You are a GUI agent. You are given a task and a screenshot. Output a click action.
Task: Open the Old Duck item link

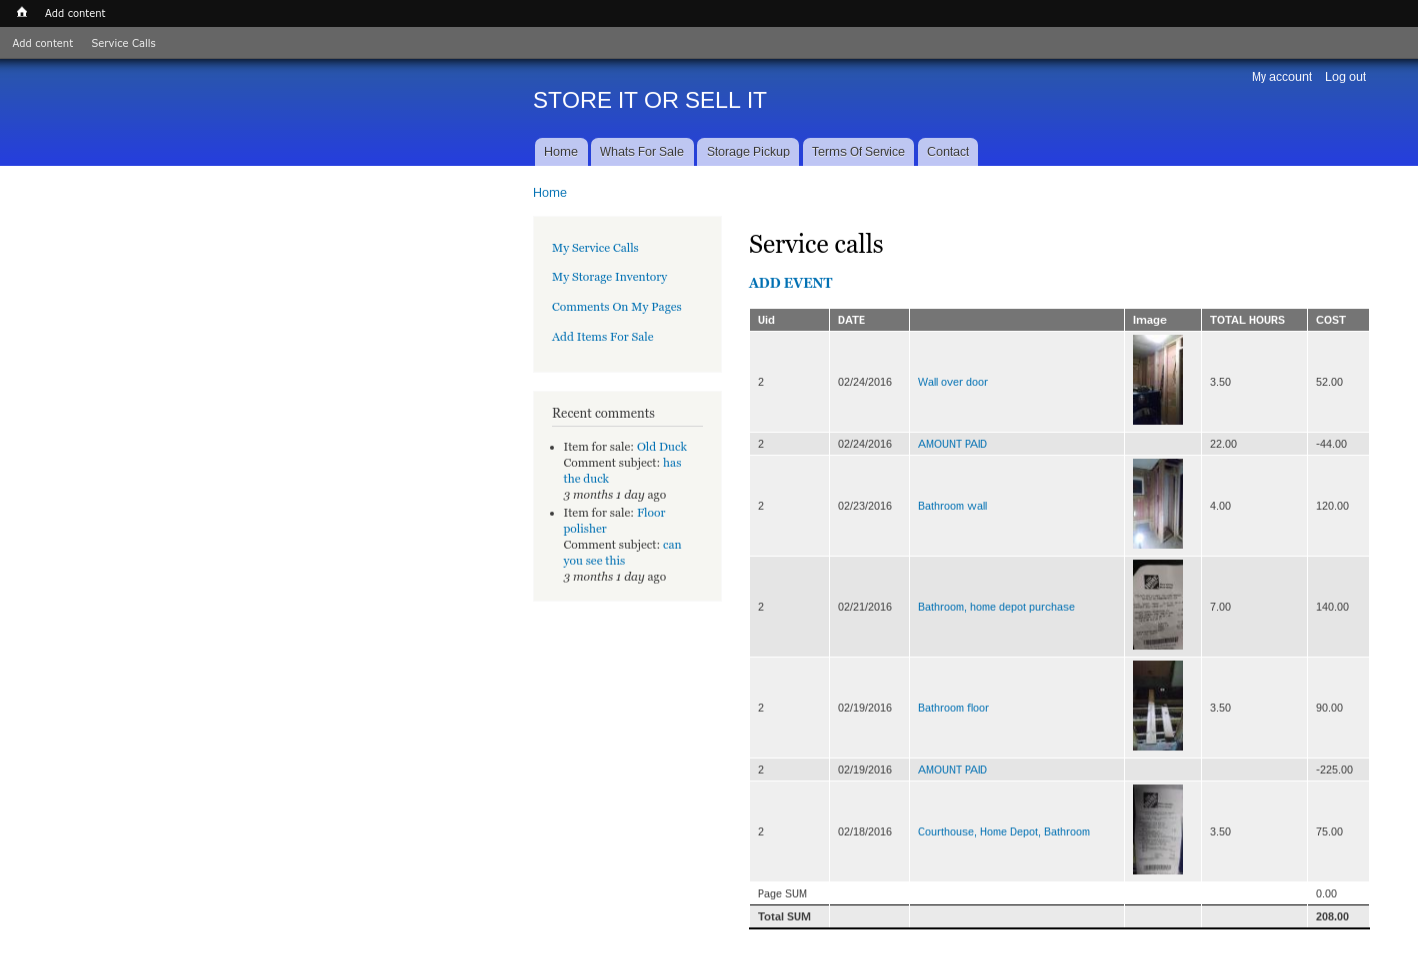tap(661, 447)
